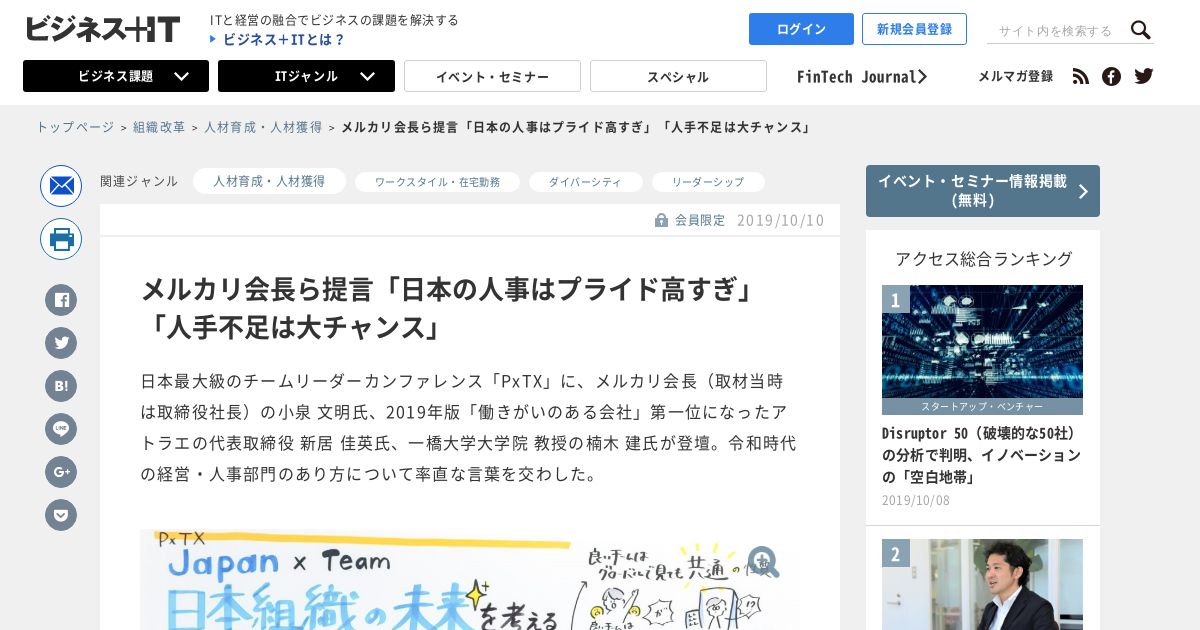This screenshot has width=1200, height=630.
Task: Click メルマガ登録 in navigation
Action: (1015, 76)
